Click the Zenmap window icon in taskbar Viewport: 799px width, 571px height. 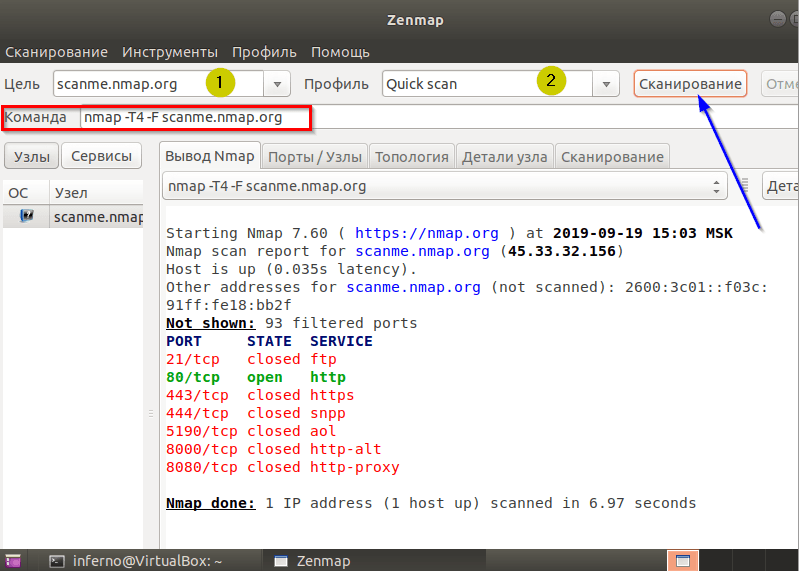281,561
